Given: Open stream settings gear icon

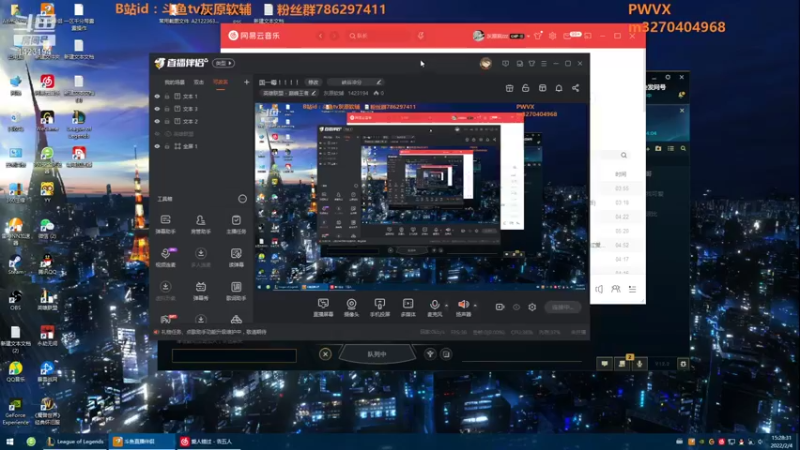Looking at the screenshot, I should coord(532,307).
